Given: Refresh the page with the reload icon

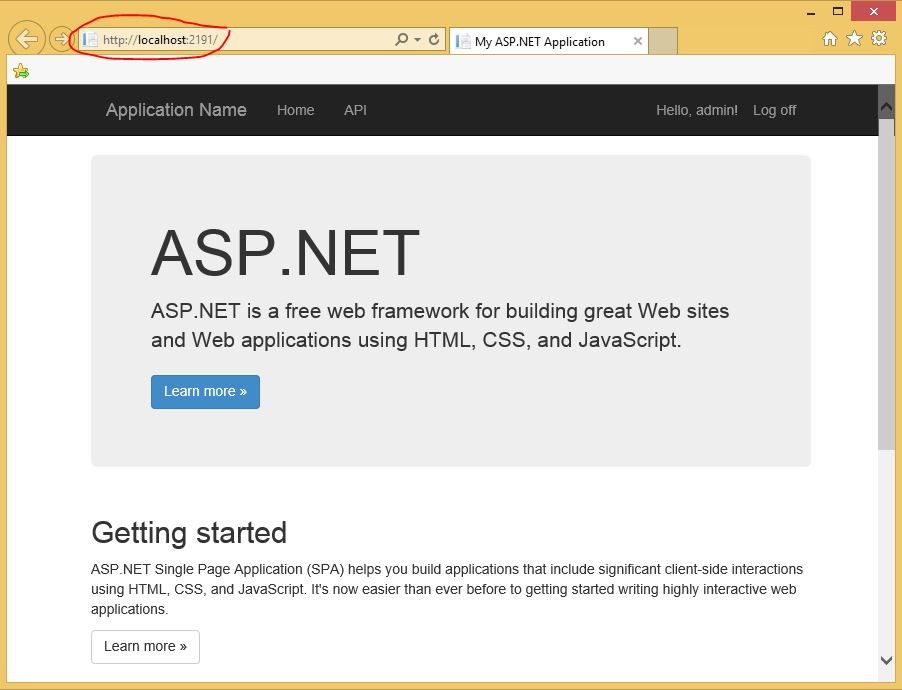Looking at the screenshot, I should click(x=433, y=39).
